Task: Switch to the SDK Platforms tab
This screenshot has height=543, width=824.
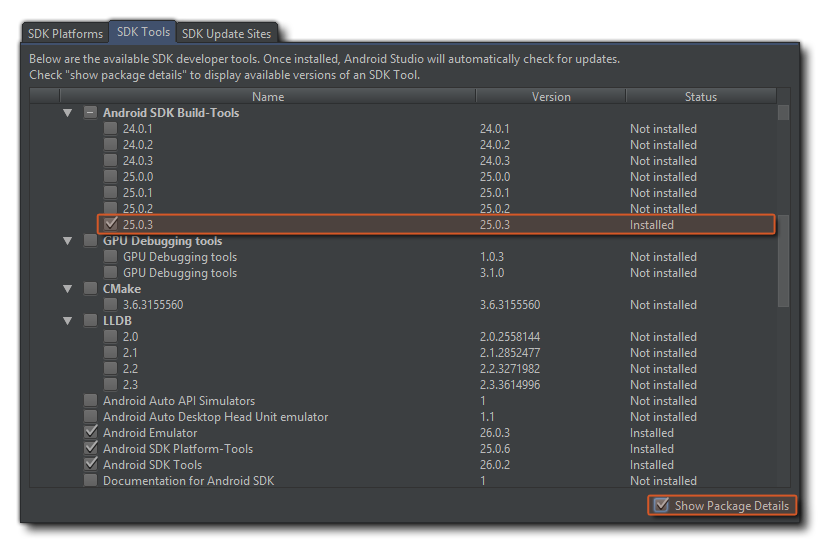Action: click(64, 34)
